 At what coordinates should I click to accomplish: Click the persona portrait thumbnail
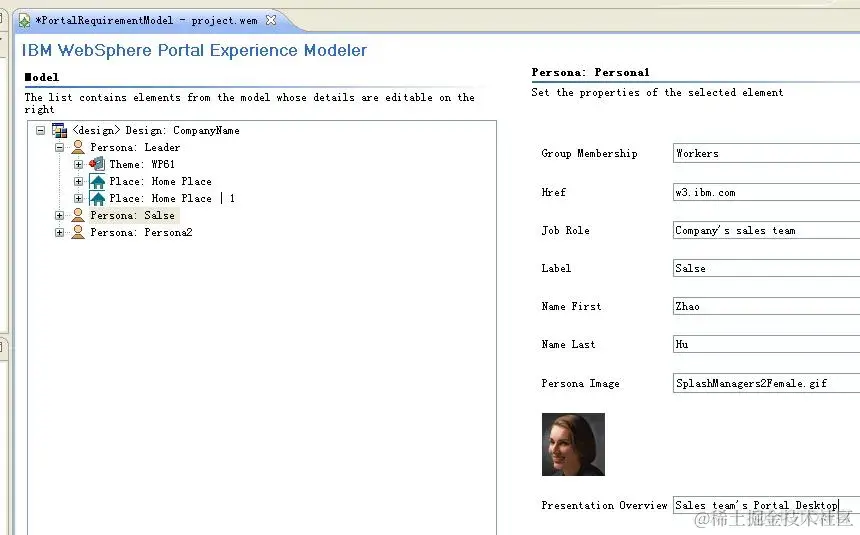pyautogui.click(x=573, y=444)
